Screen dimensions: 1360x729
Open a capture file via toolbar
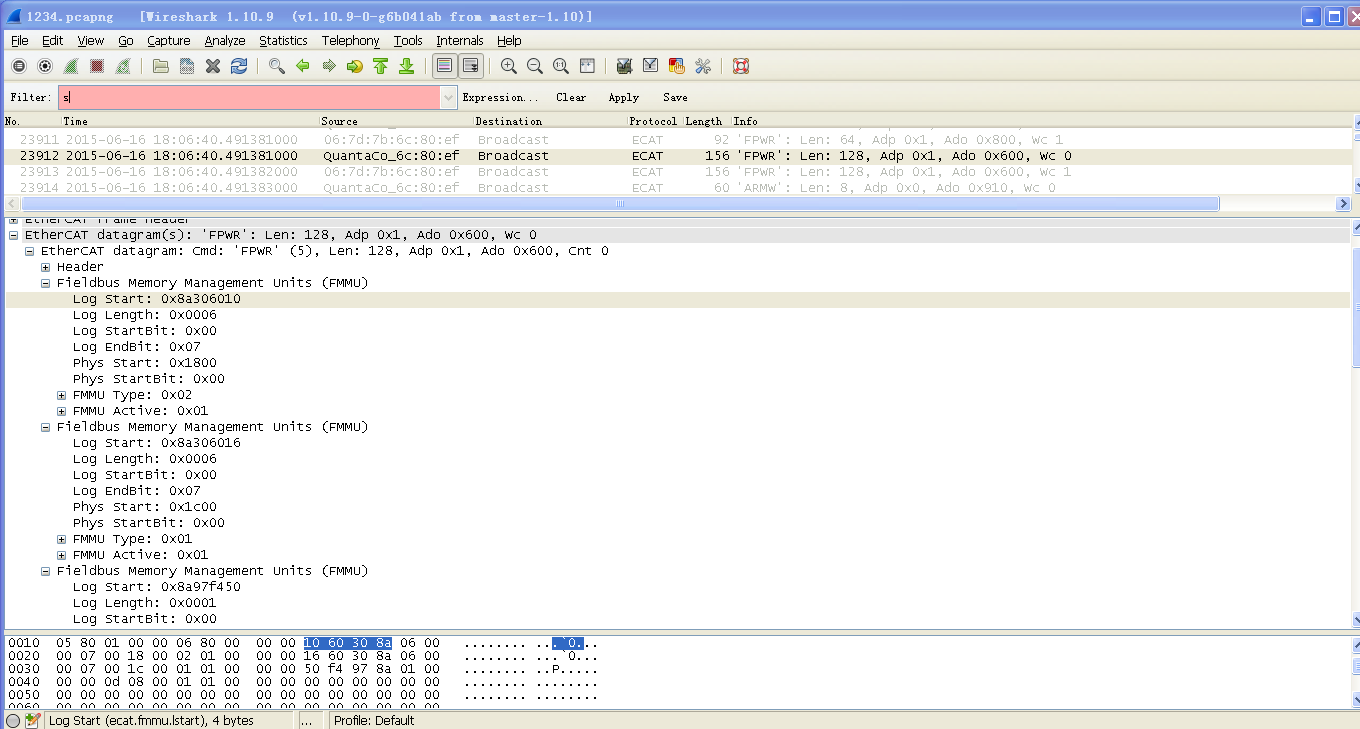[x=161, y=66]
